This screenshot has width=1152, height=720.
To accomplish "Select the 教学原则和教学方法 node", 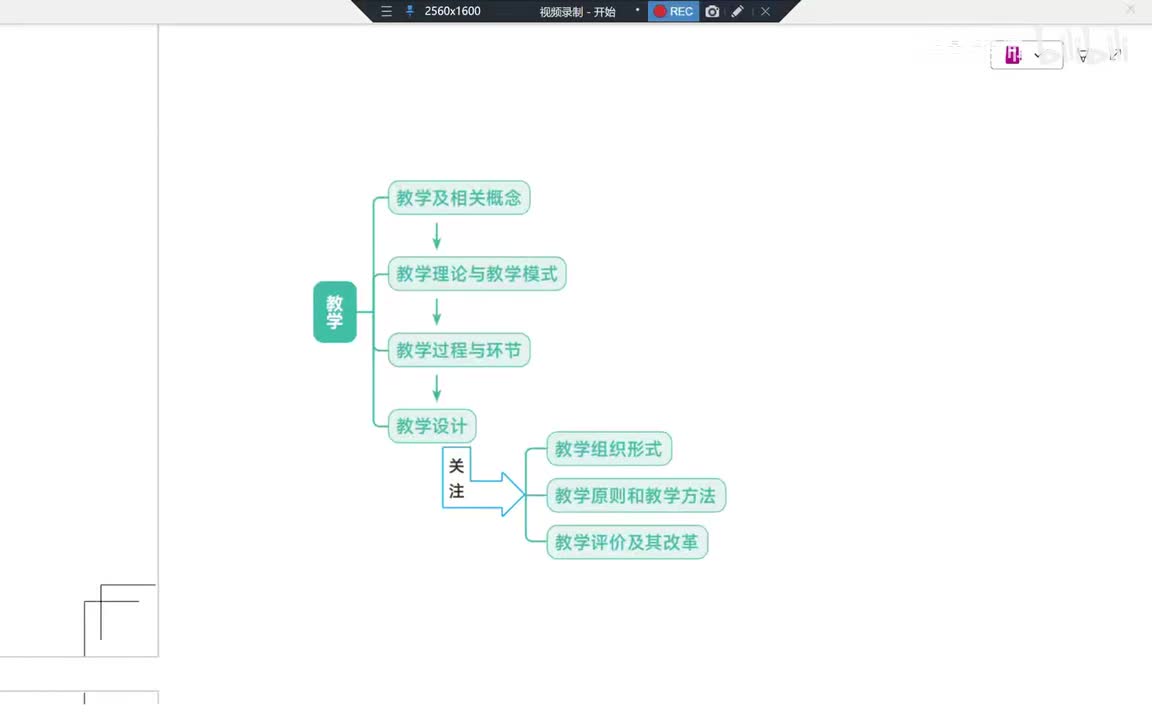I will click(636, 495).
